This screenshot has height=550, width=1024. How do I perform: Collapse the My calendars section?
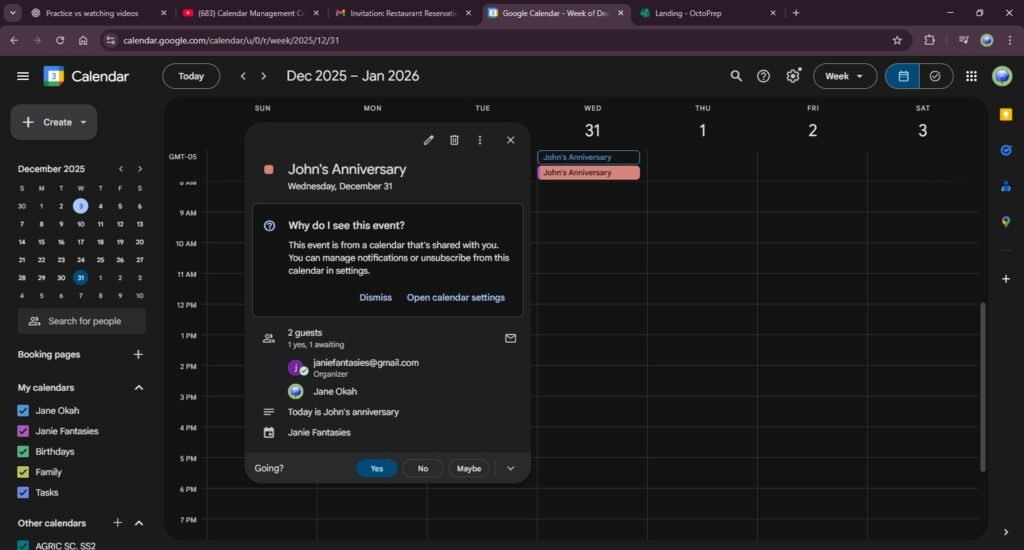(139, 388)
